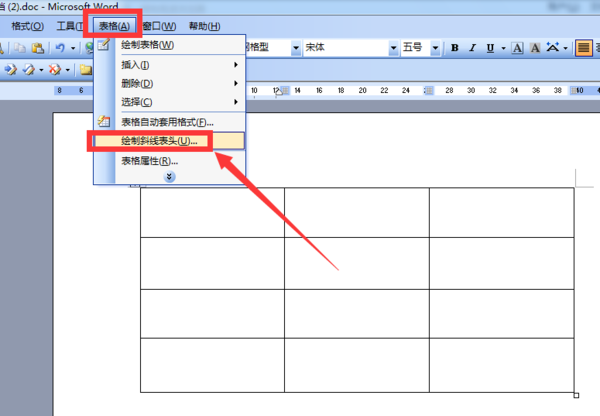The image size is (600, 416).
Task: Click the first row, first column table cell
Action: pyautogui.click(x=212, y=212)
